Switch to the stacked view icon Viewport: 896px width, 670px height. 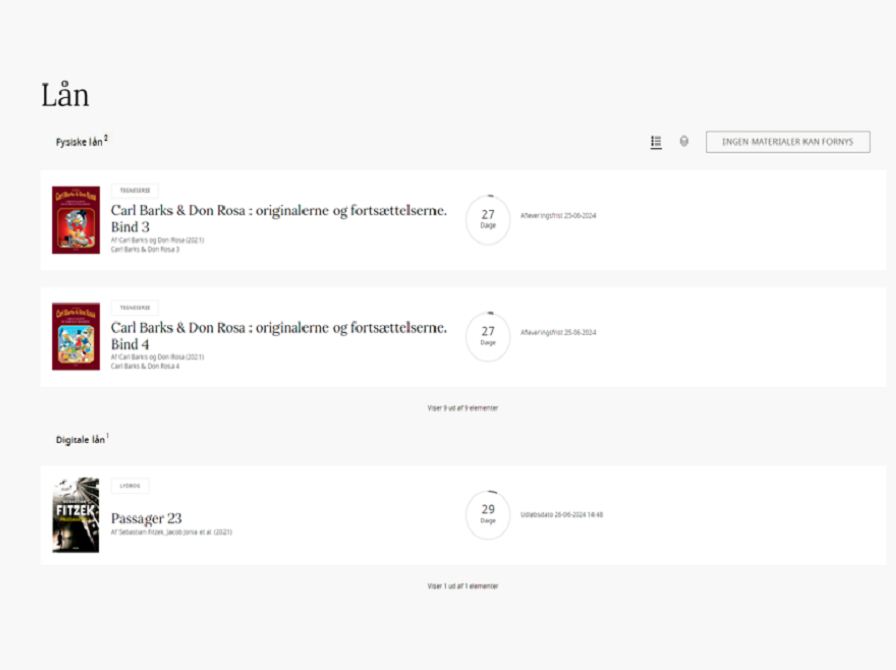click(x=684, y=142)
